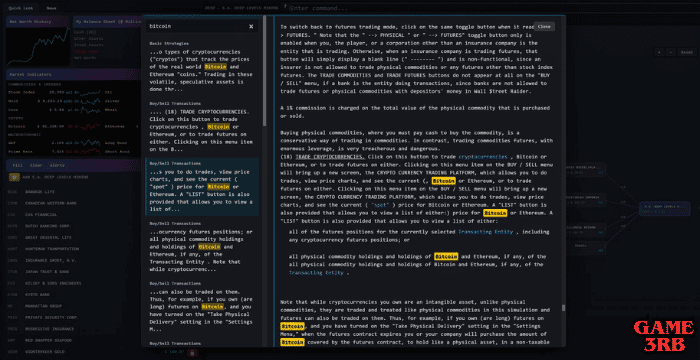
Task: Follow the 'Transacting Entity' link after 'currently selected'
Action: point(487,232)
